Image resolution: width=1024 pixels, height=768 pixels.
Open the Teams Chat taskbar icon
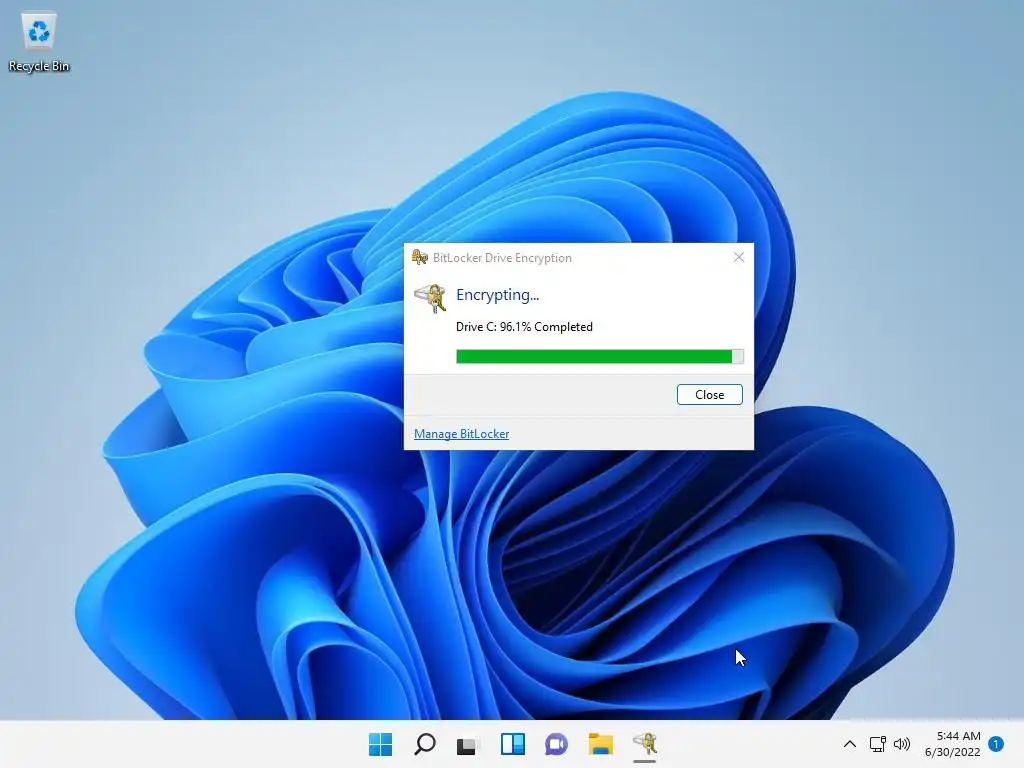coord(556,744)
